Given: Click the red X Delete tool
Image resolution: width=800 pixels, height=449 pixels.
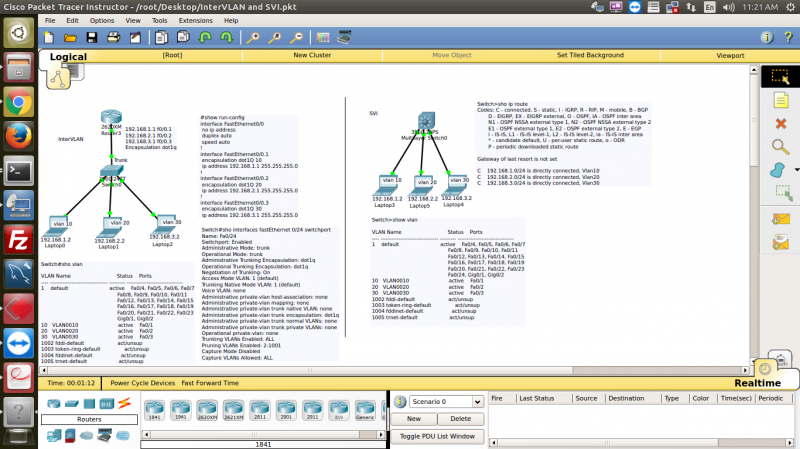Looking at the screenshot, I should (780, 123).
